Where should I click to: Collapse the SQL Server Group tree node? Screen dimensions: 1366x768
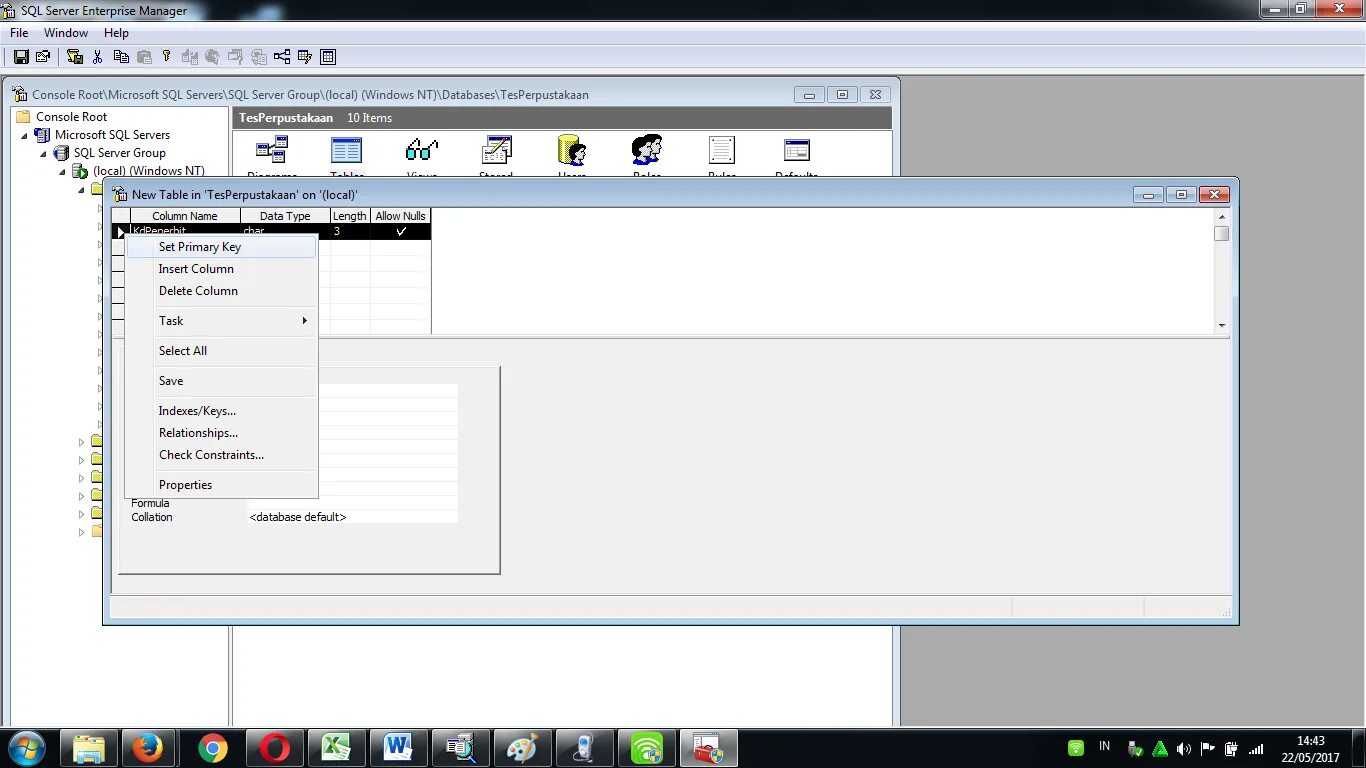(x=43, y=153)
